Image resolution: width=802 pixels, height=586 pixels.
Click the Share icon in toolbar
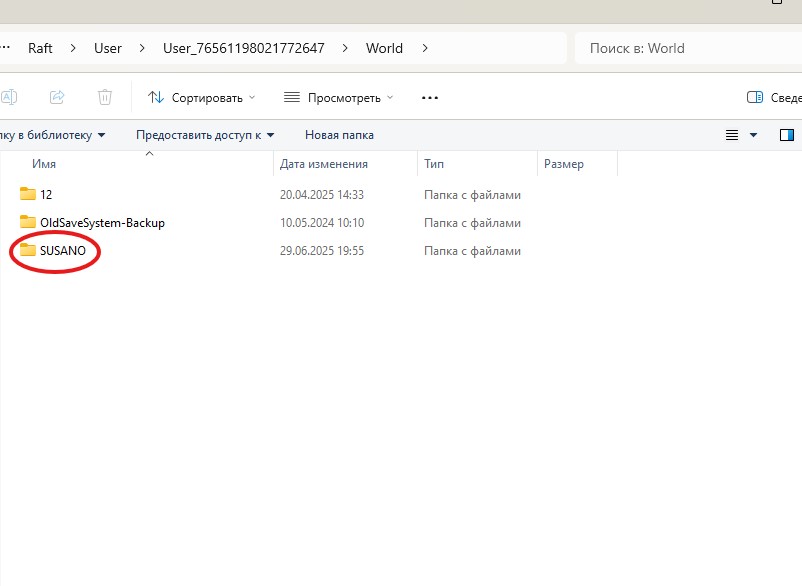57,97
